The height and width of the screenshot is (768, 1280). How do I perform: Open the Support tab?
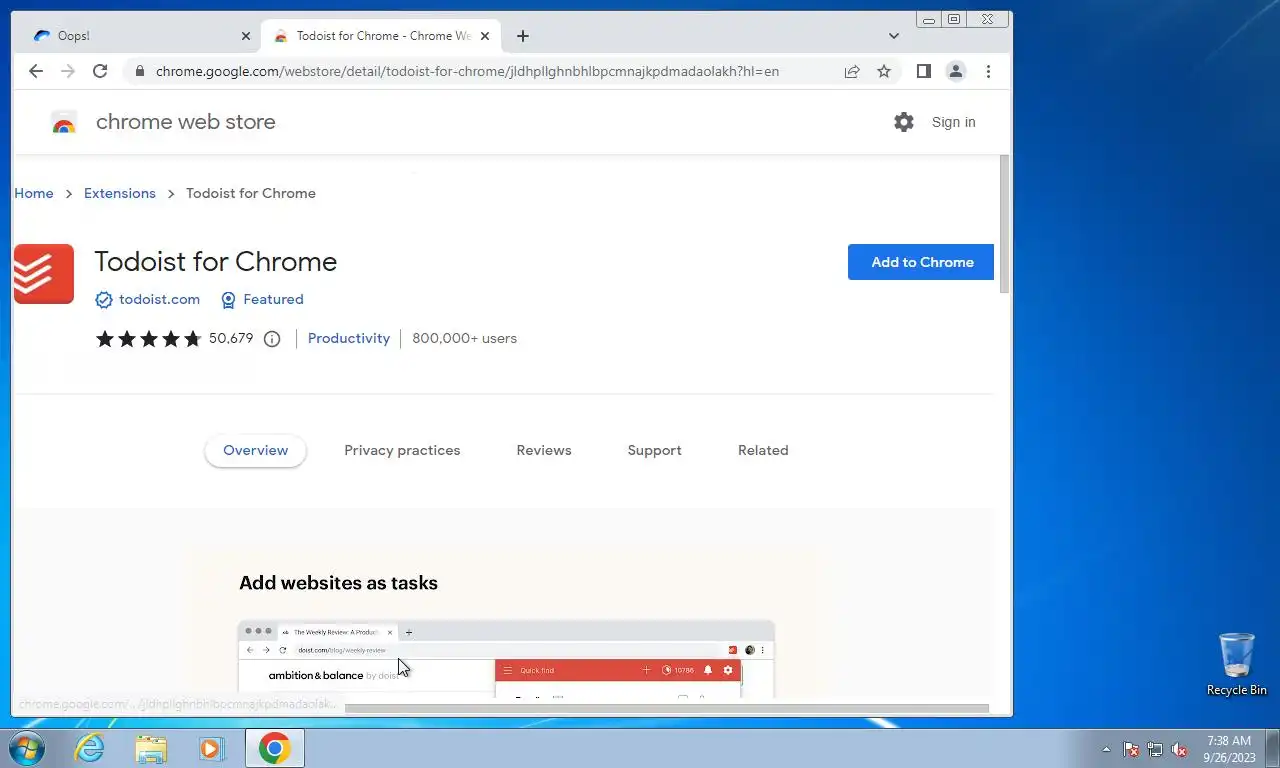coord(655,451)
